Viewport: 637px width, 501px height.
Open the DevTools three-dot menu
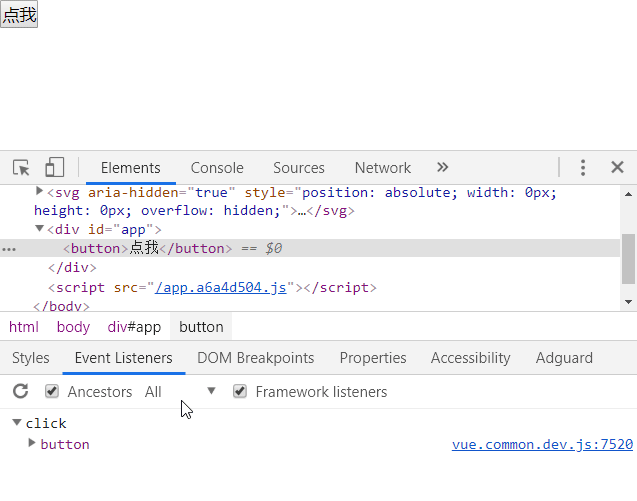coord(583,167)
